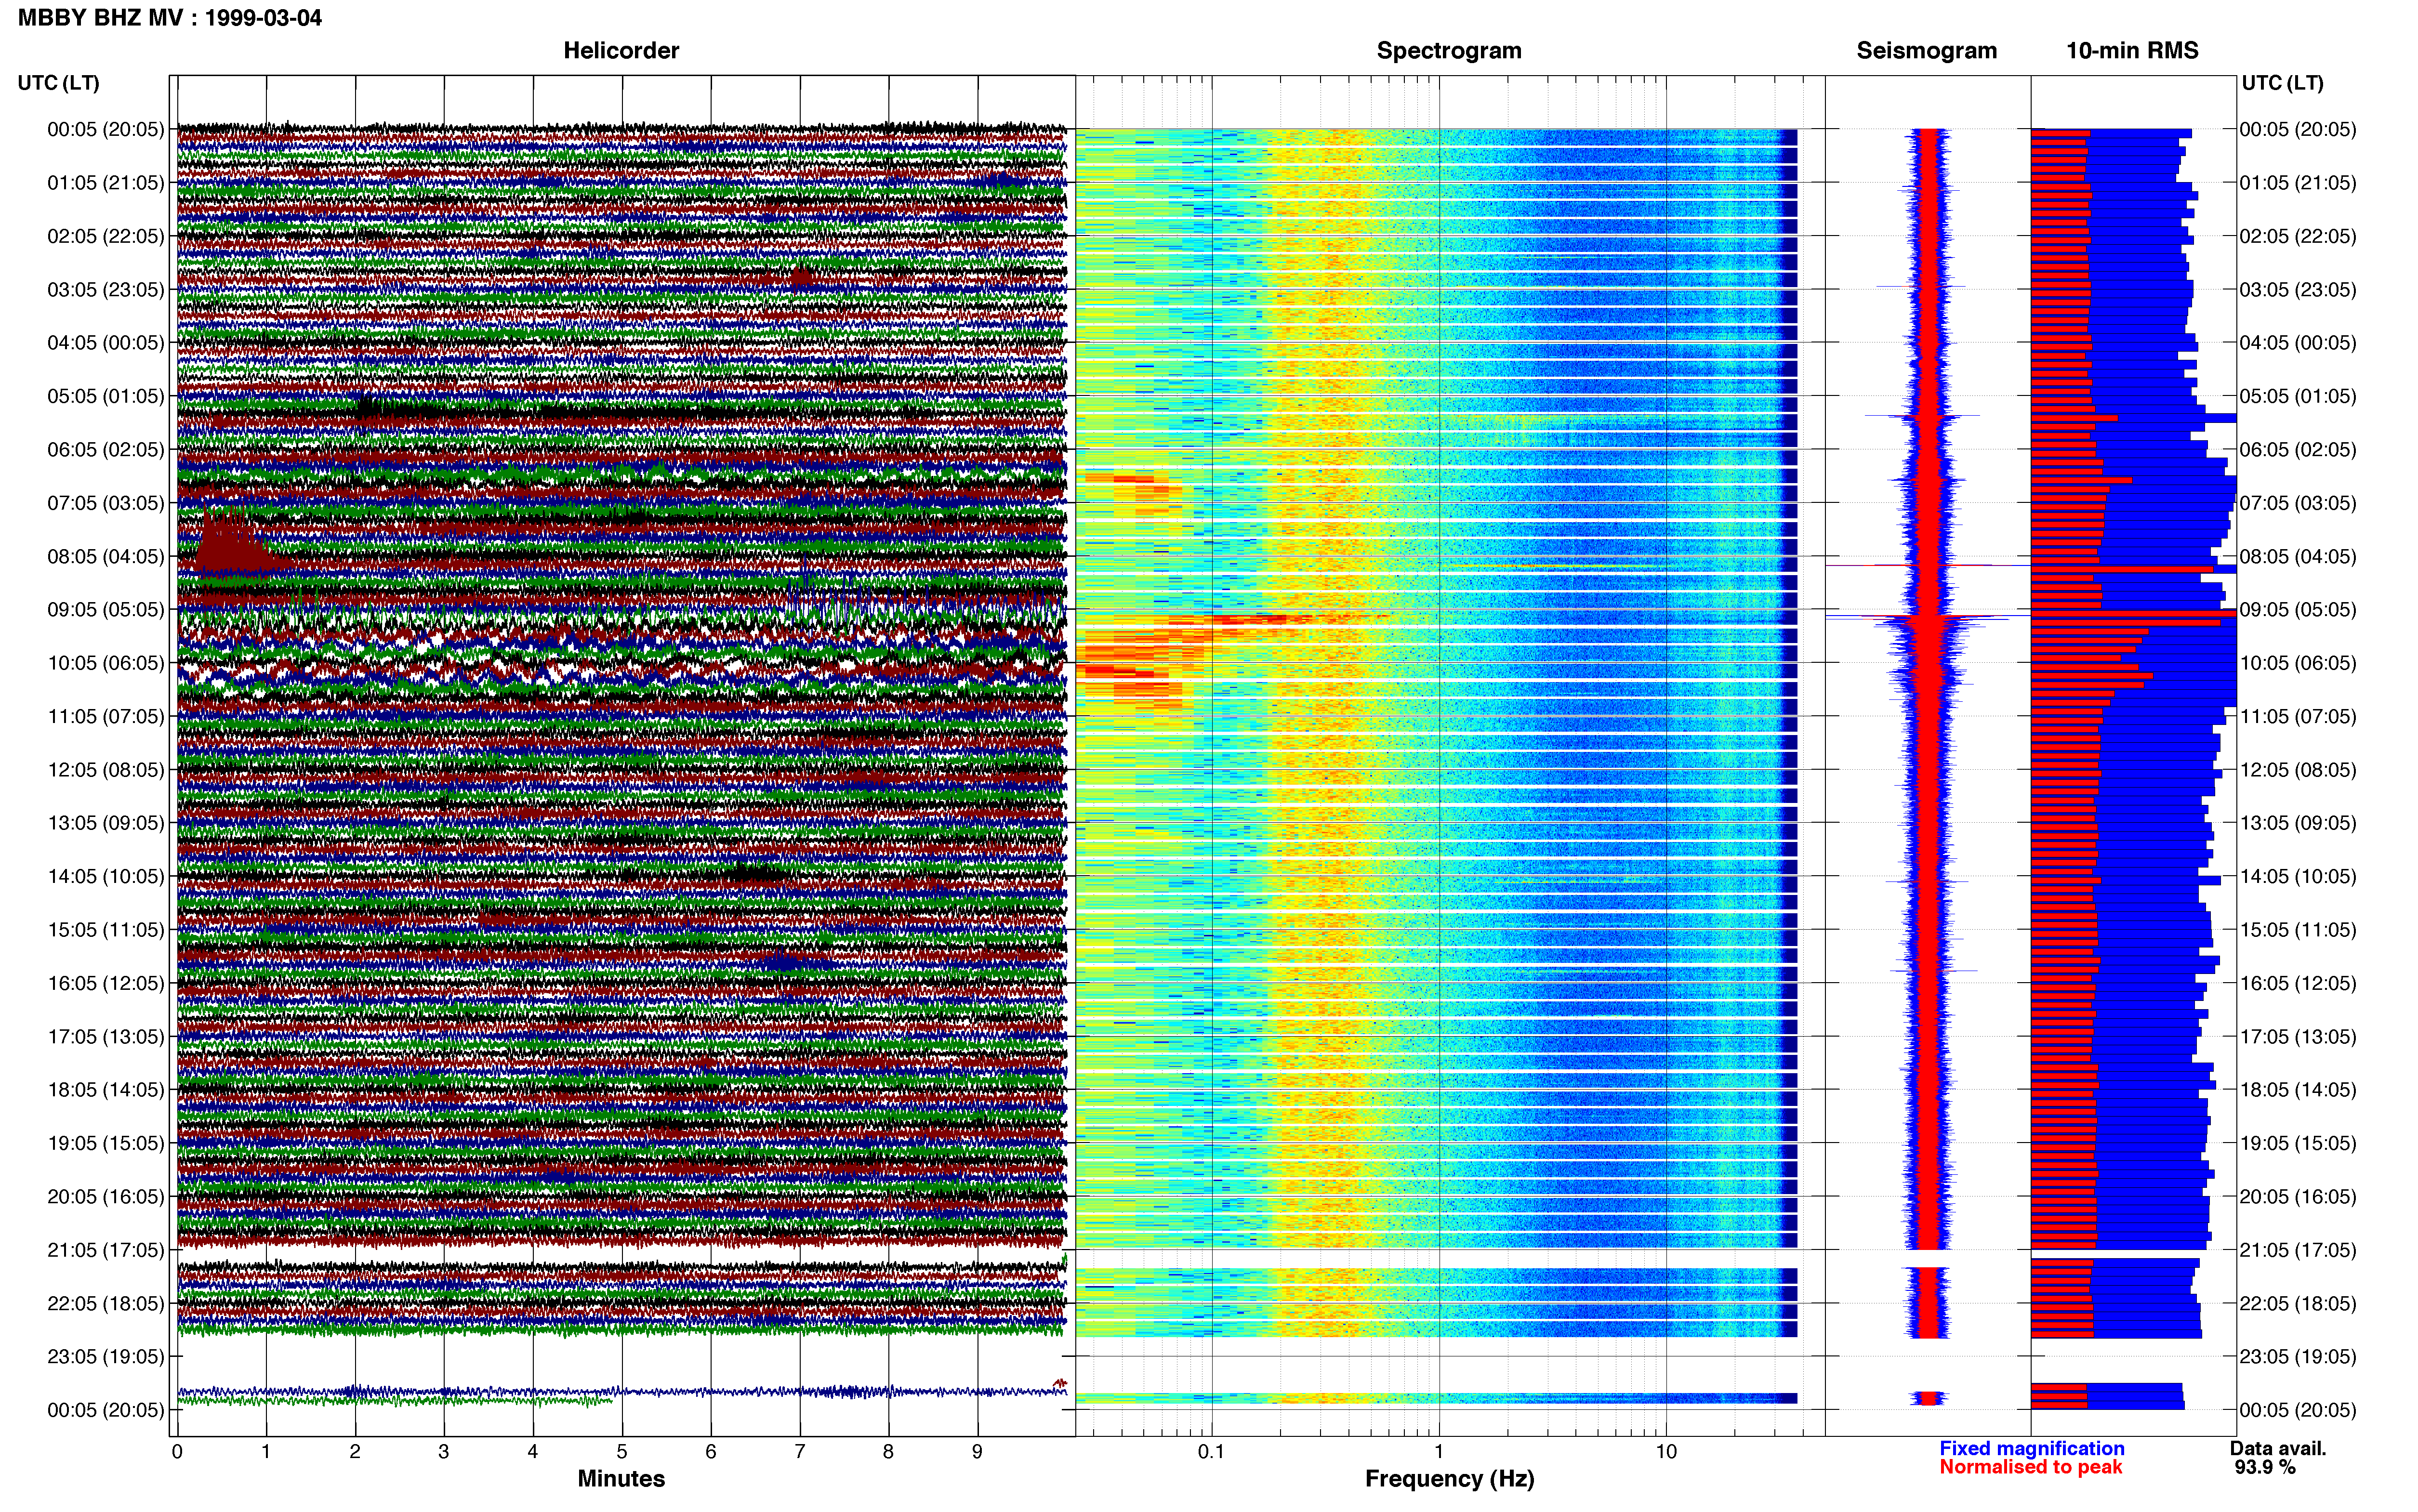
Task: Click the left 15:05 (11:05) time label
Action: click(x=105, y=930)
